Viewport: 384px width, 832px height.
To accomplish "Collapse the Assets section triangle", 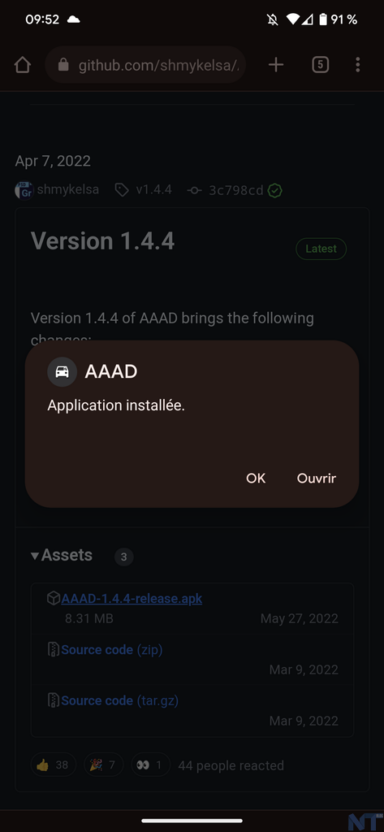I will click(35, 556).
